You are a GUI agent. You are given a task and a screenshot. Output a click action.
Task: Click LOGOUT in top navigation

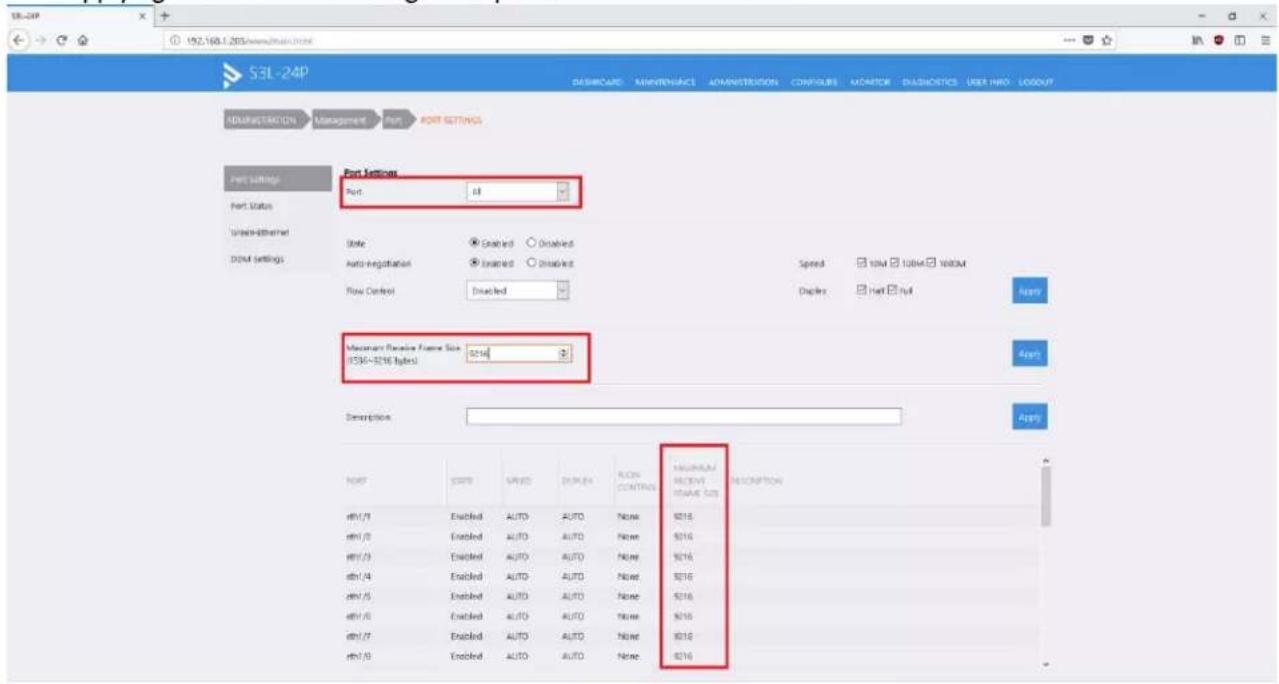click(1035, 80)
